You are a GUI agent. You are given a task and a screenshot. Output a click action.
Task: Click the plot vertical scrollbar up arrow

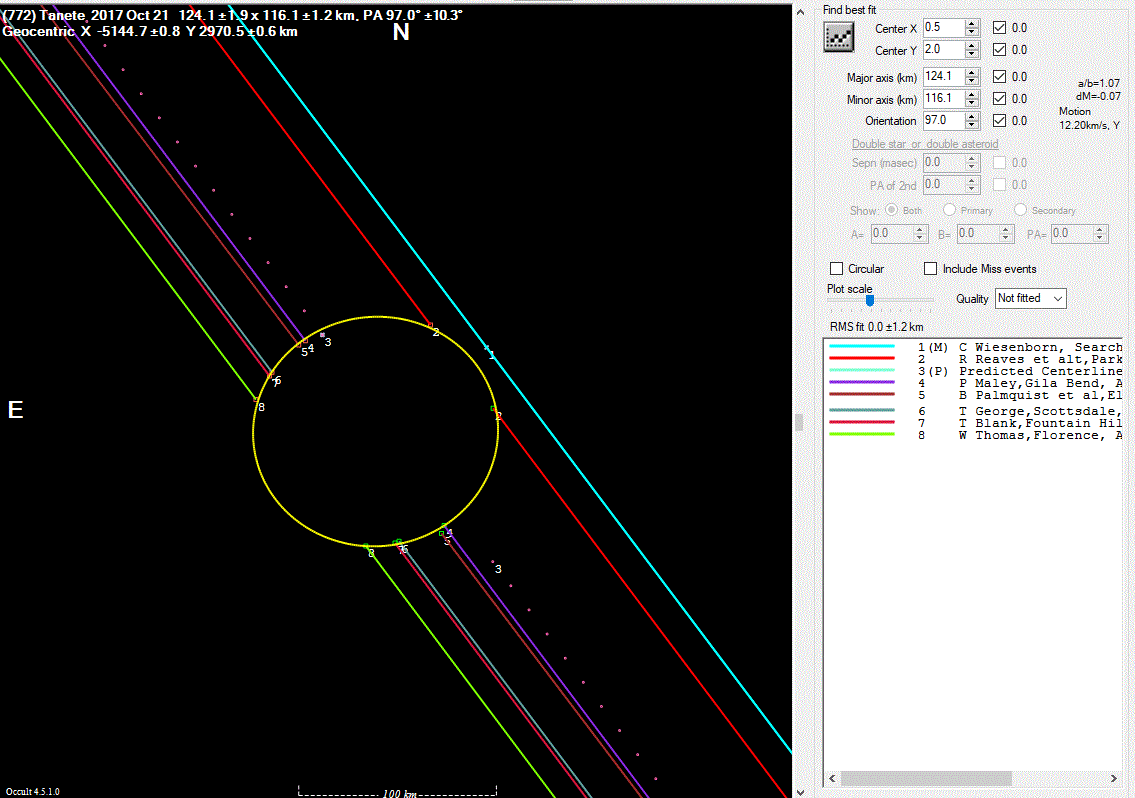click(800, 12)
